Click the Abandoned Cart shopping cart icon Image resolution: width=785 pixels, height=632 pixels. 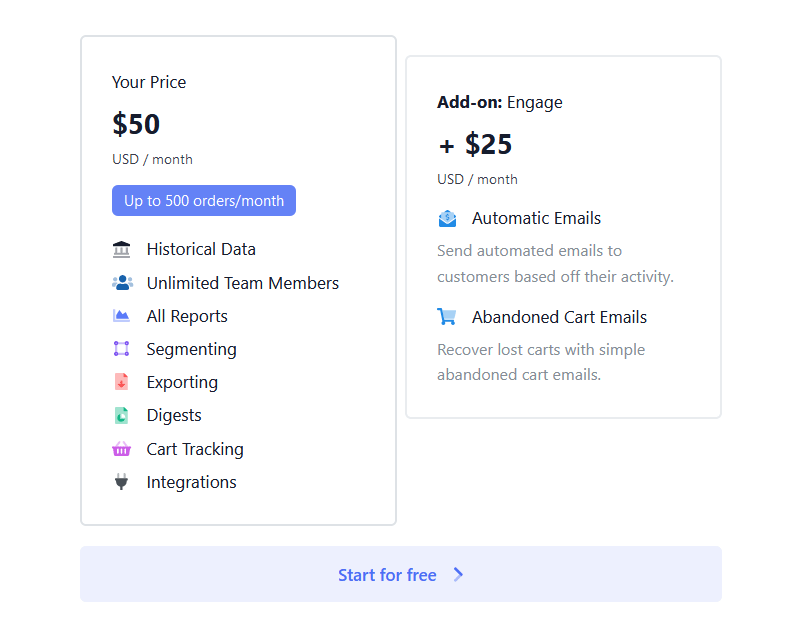(447, 317)
